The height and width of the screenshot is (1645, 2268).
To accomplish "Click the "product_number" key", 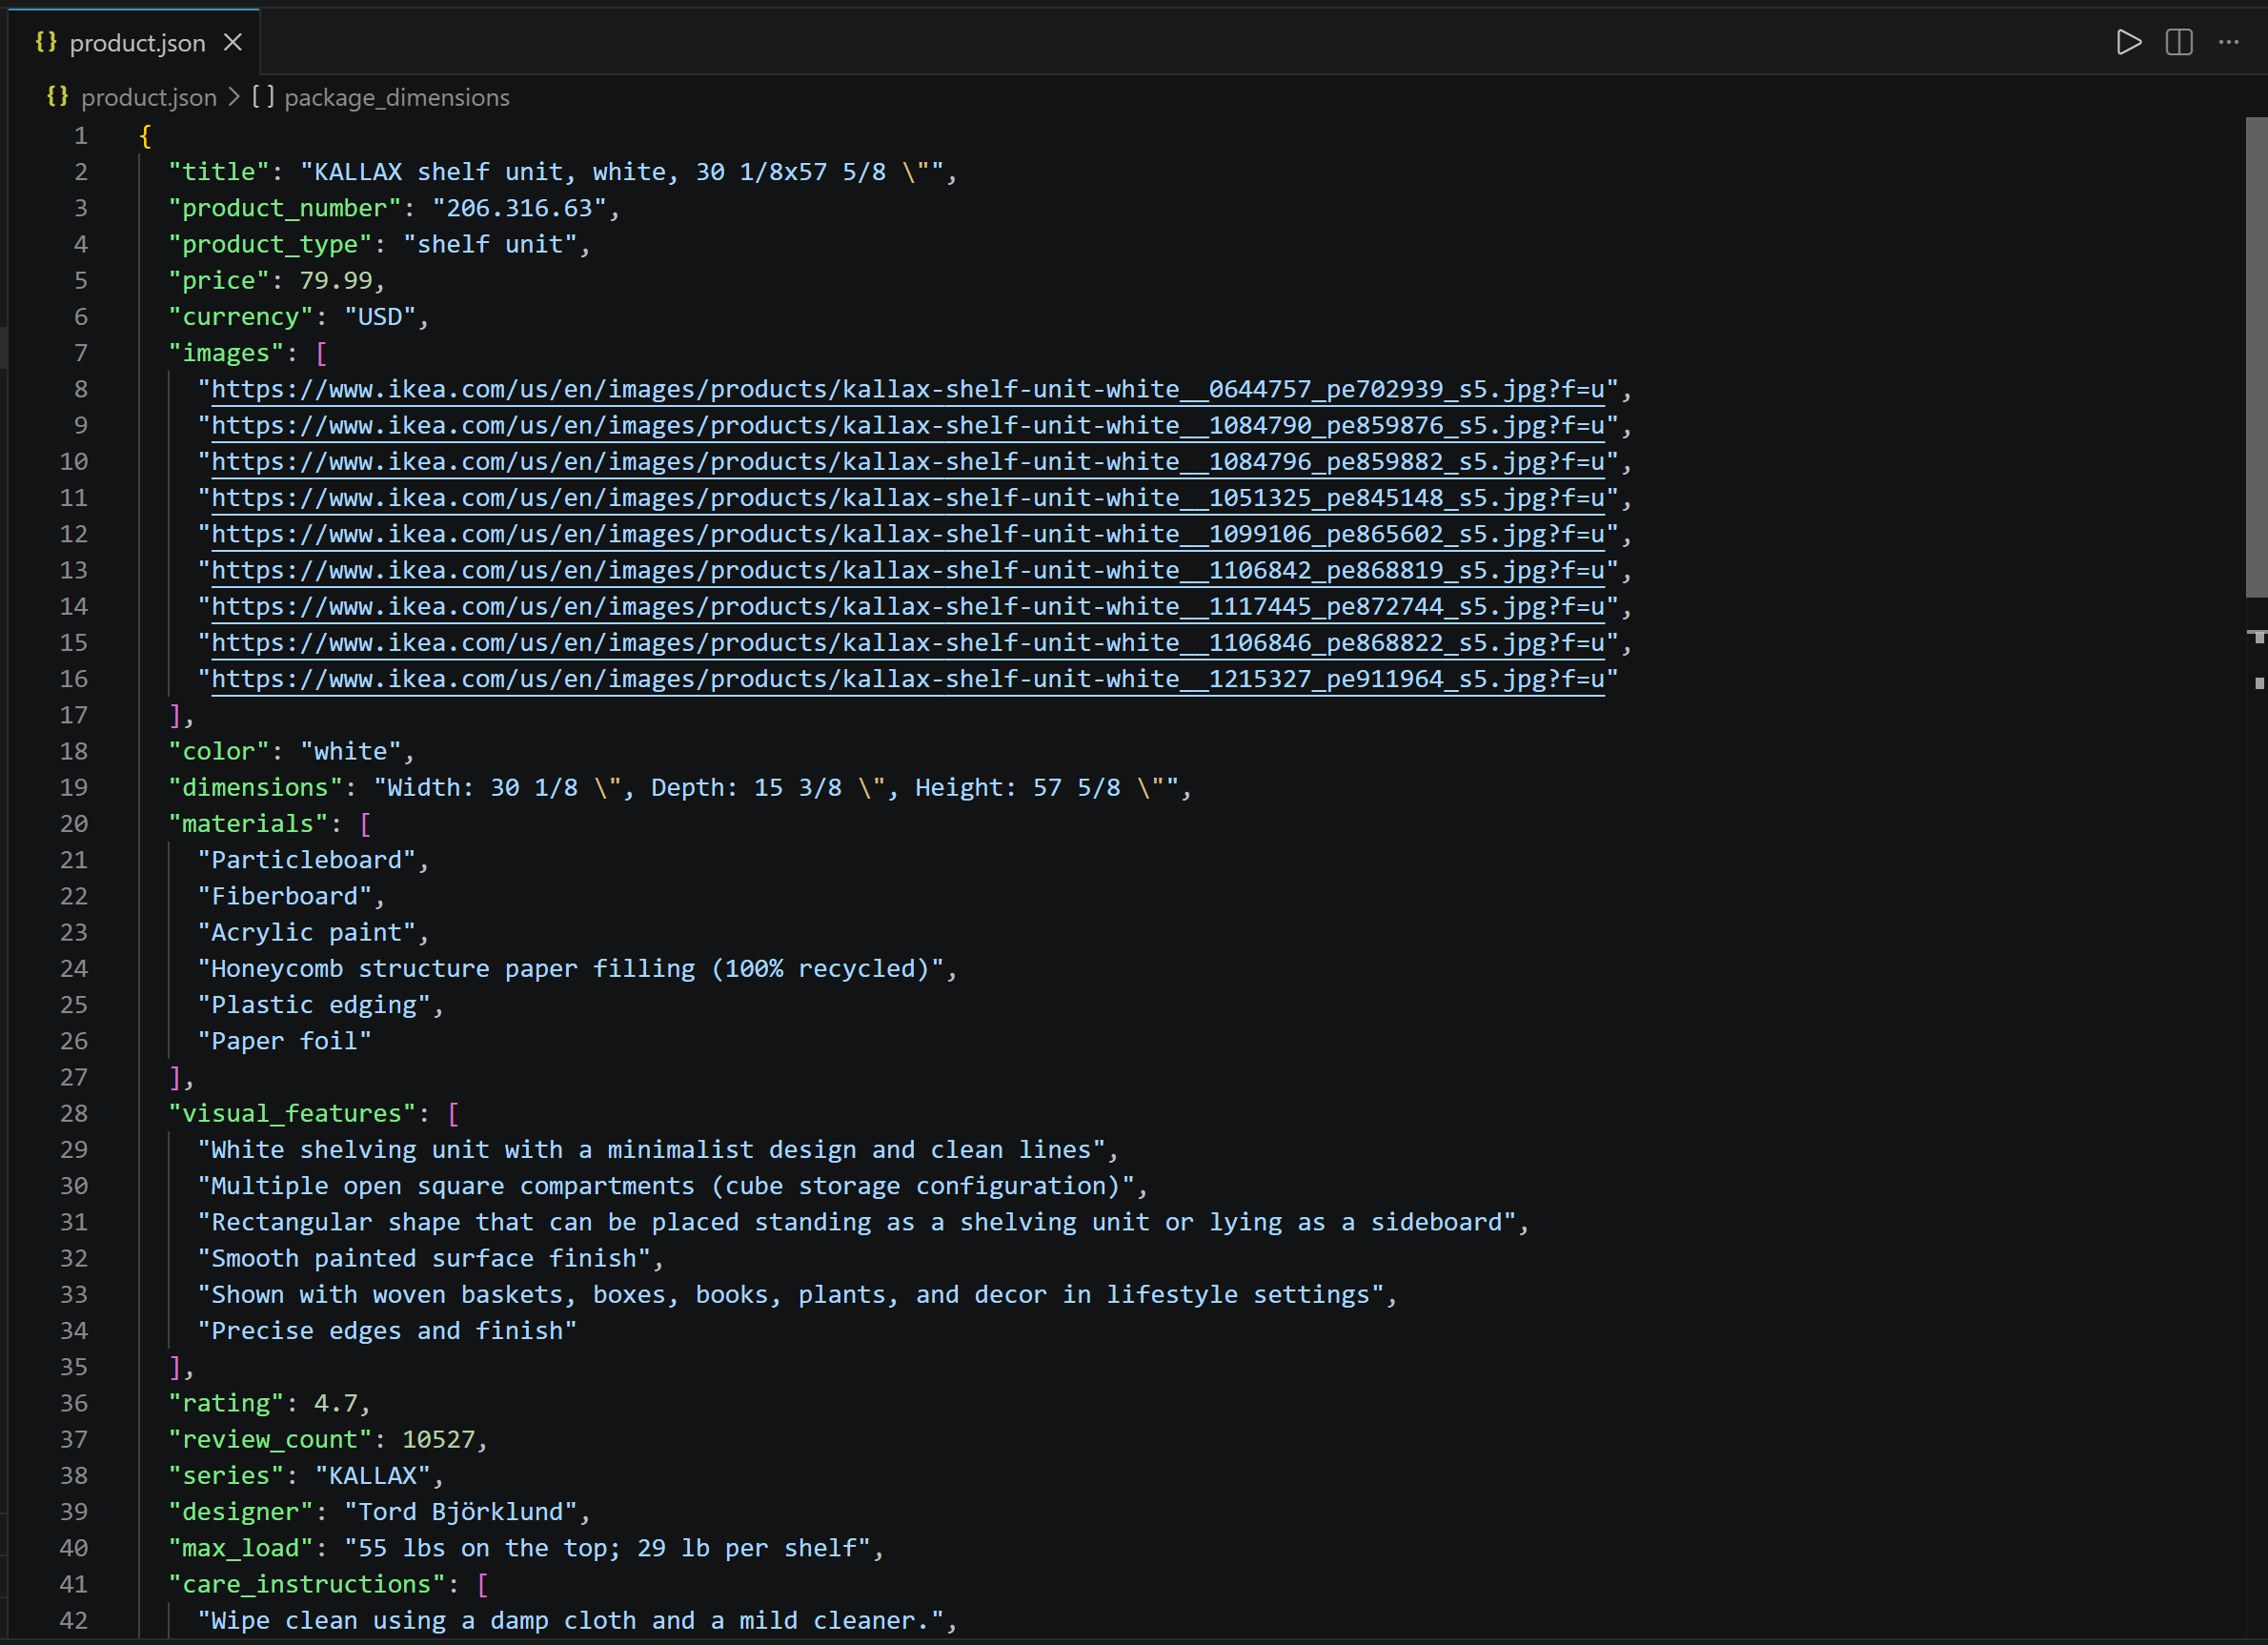I will 285,208.
